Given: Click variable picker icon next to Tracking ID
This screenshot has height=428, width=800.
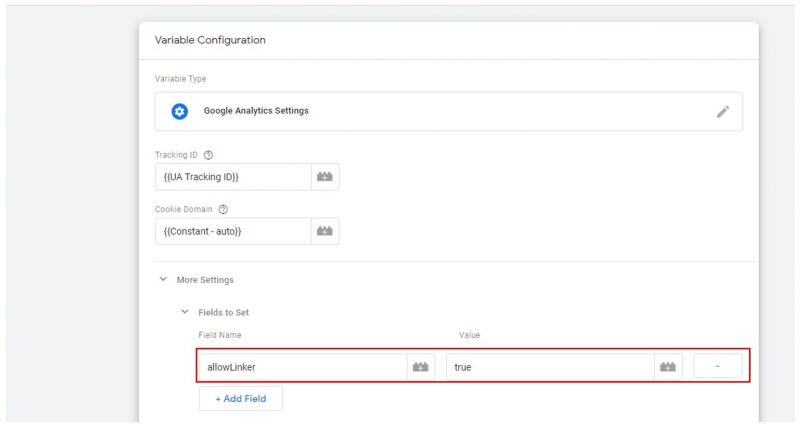Looking at the screenshot, I should pos(325,177).
